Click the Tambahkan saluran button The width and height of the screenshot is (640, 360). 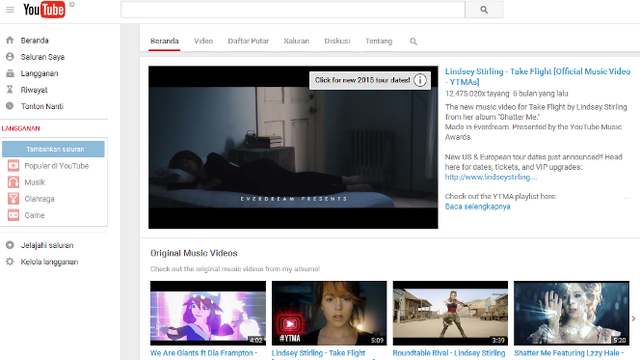[53, 149]
